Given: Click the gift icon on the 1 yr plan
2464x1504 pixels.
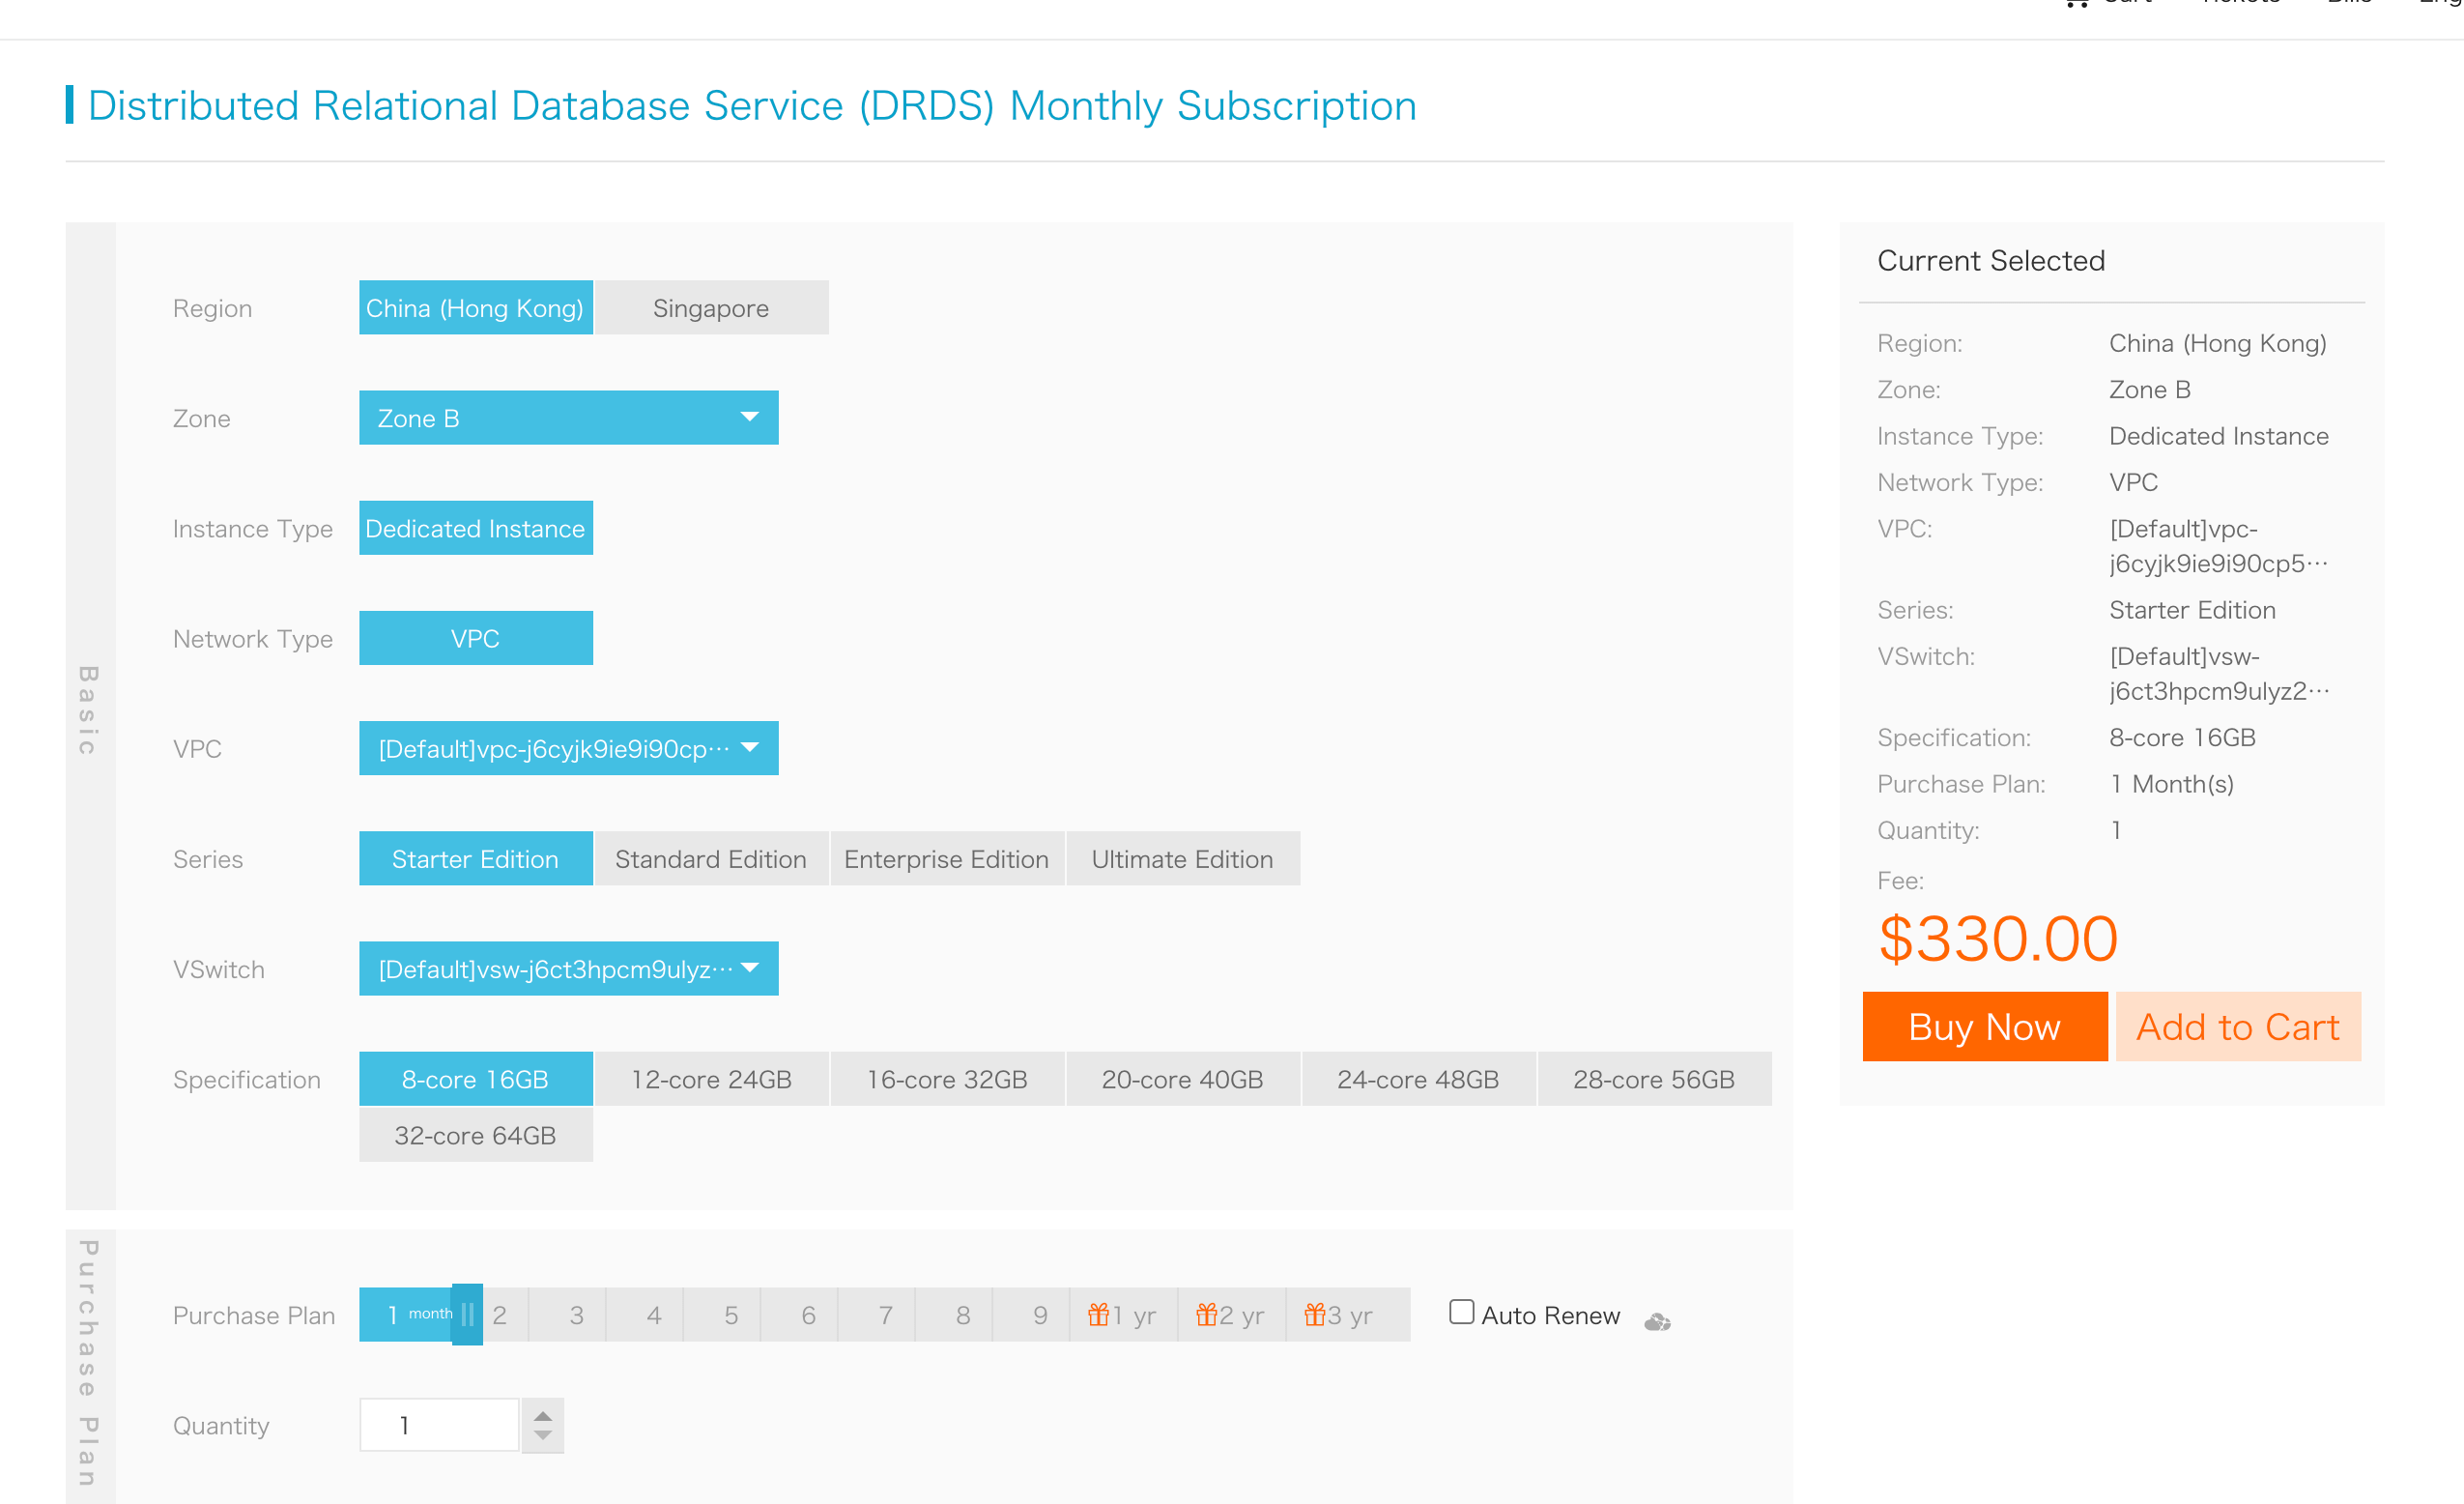Looking at the screenshot, I should point(1098,1314).
